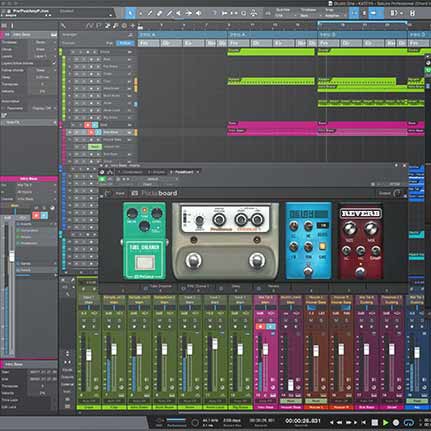The image size is (431, 431).
Task: Click the External button beside the mixer
Action: point(67,384)
